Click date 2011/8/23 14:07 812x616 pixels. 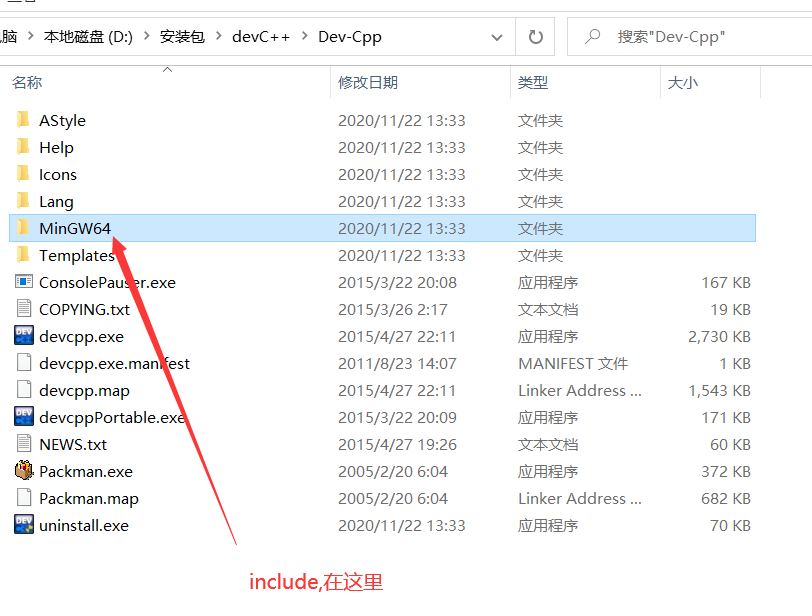click(397, 363)
